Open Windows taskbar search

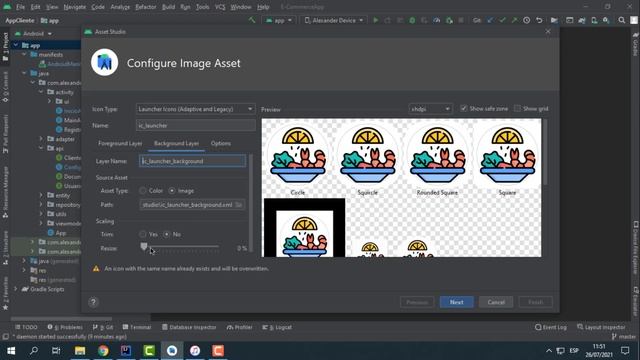pos(34,351)
